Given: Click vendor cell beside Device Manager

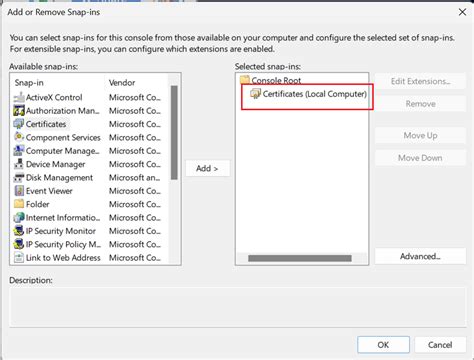Looking at the screenshot, I should pos(135,164).
